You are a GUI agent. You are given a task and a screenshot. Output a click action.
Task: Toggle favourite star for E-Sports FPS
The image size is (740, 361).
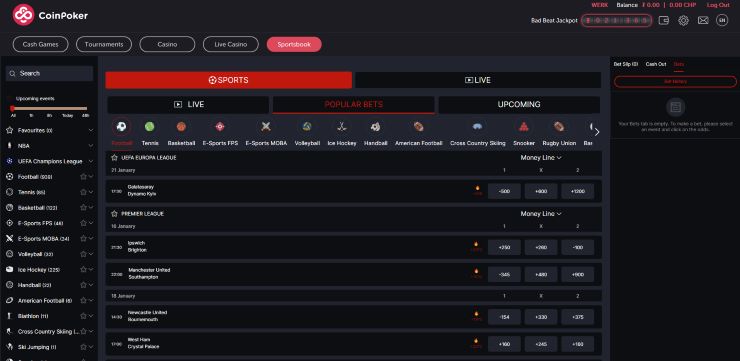[x=84, y=223]
